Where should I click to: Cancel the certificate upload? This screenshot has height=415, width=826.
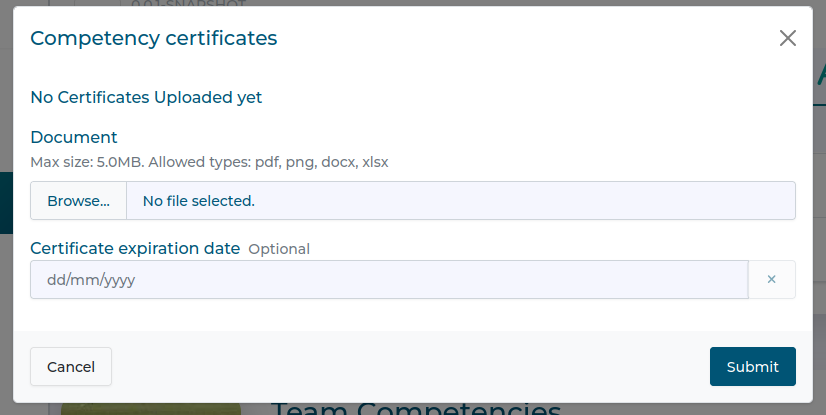pyautogui.click(x=71, y=367)
